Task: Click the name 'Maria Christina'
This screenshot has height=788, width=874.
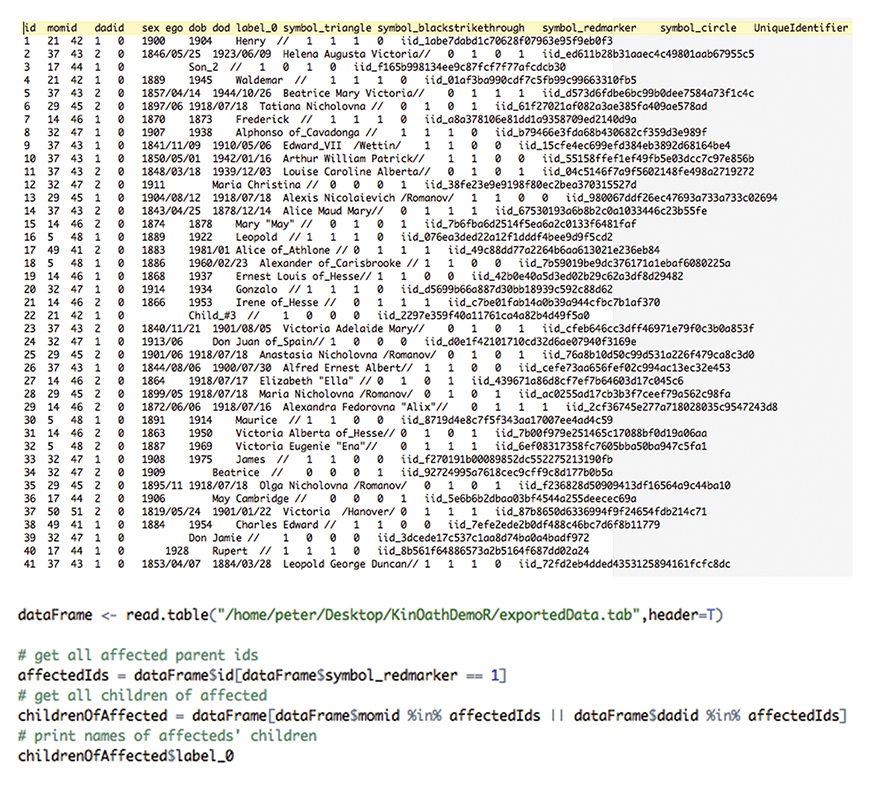Action: (x=256, y=185)
